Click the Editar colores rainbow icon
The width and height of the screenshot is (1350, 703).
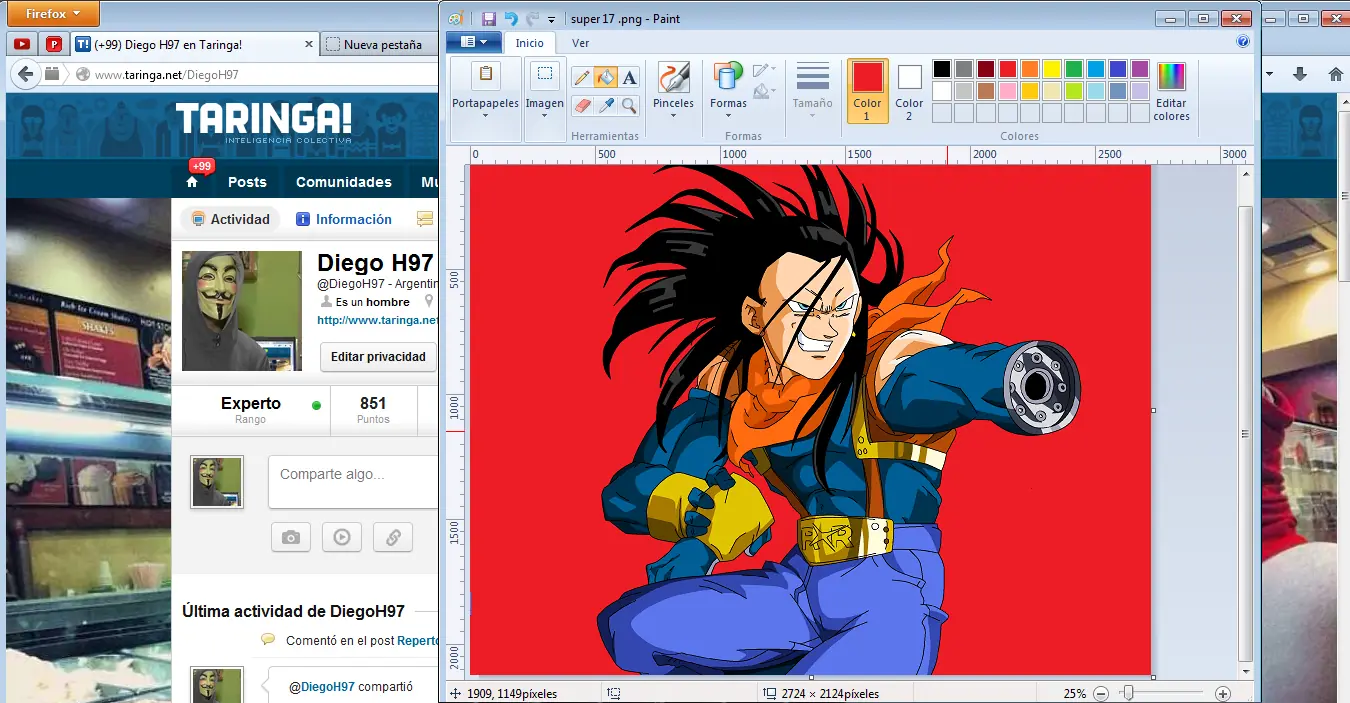(1171, 77)
